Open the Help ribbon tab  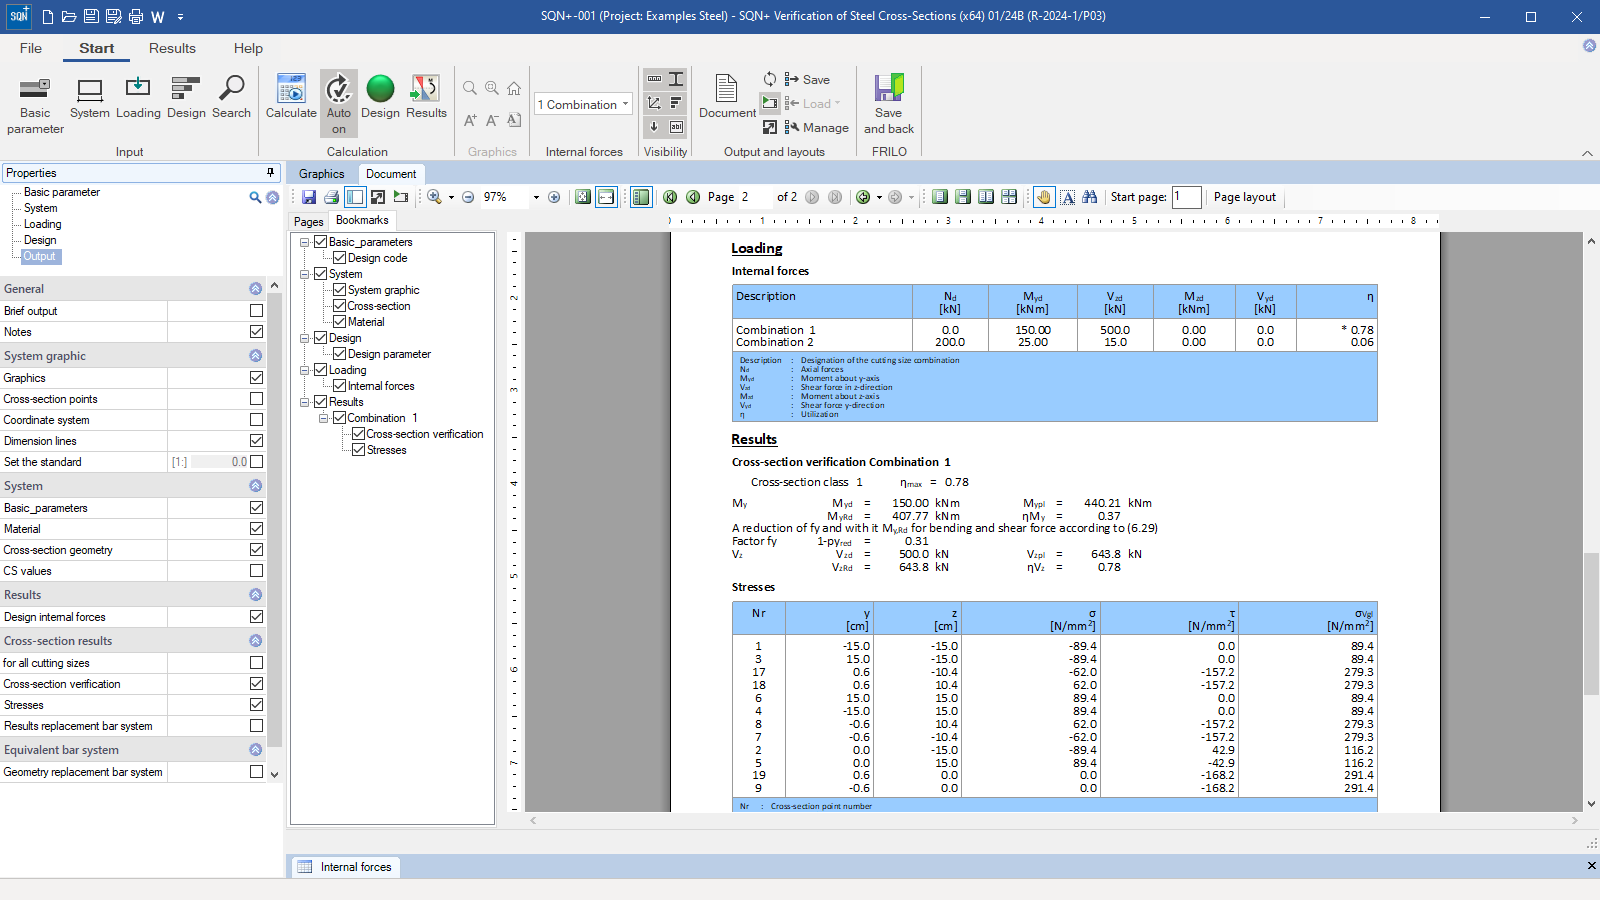pyautogui.click(x=248, y=48)
